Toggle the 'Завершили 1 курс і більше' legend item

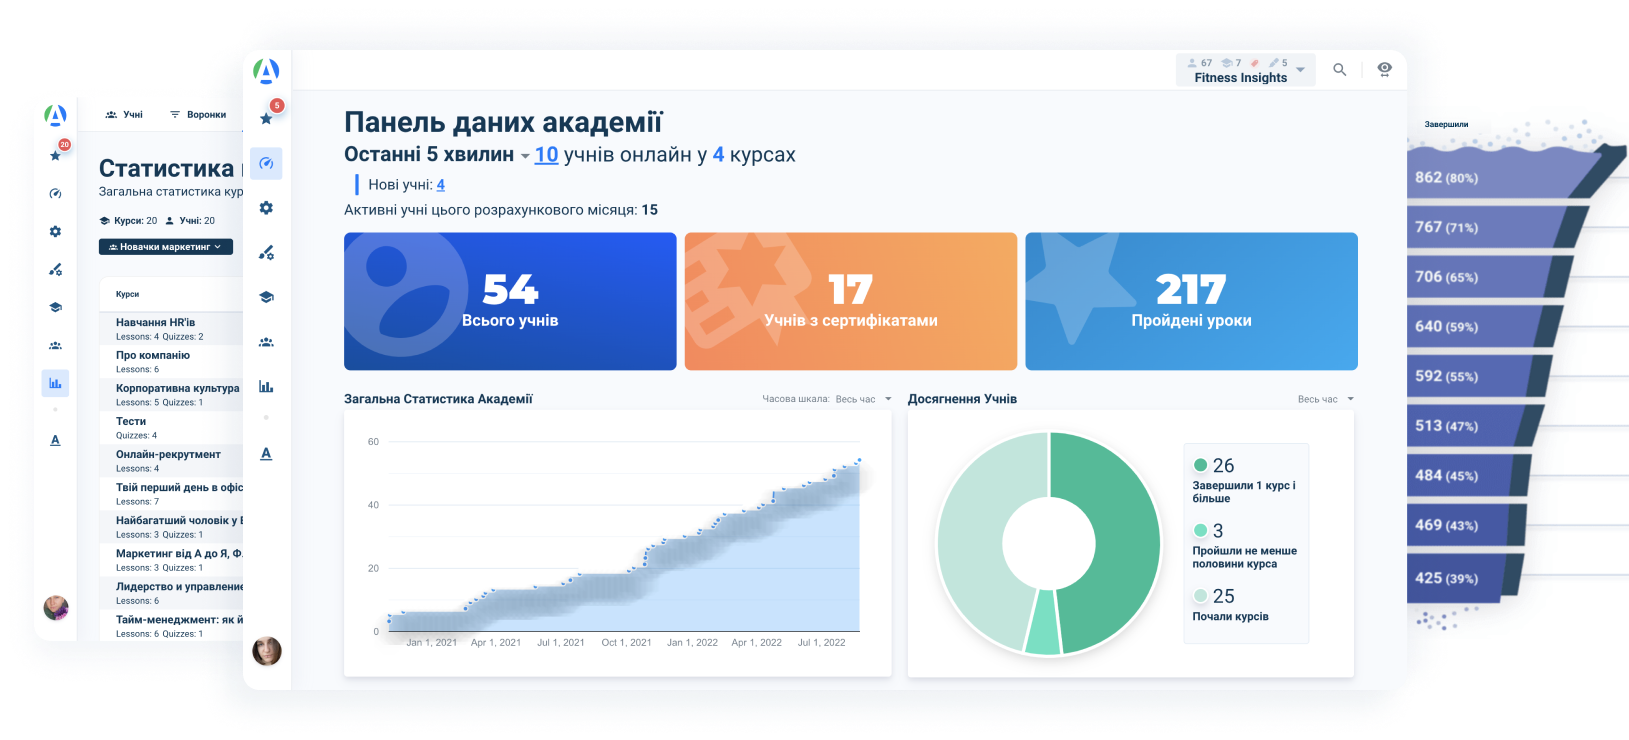(1243, 480)
